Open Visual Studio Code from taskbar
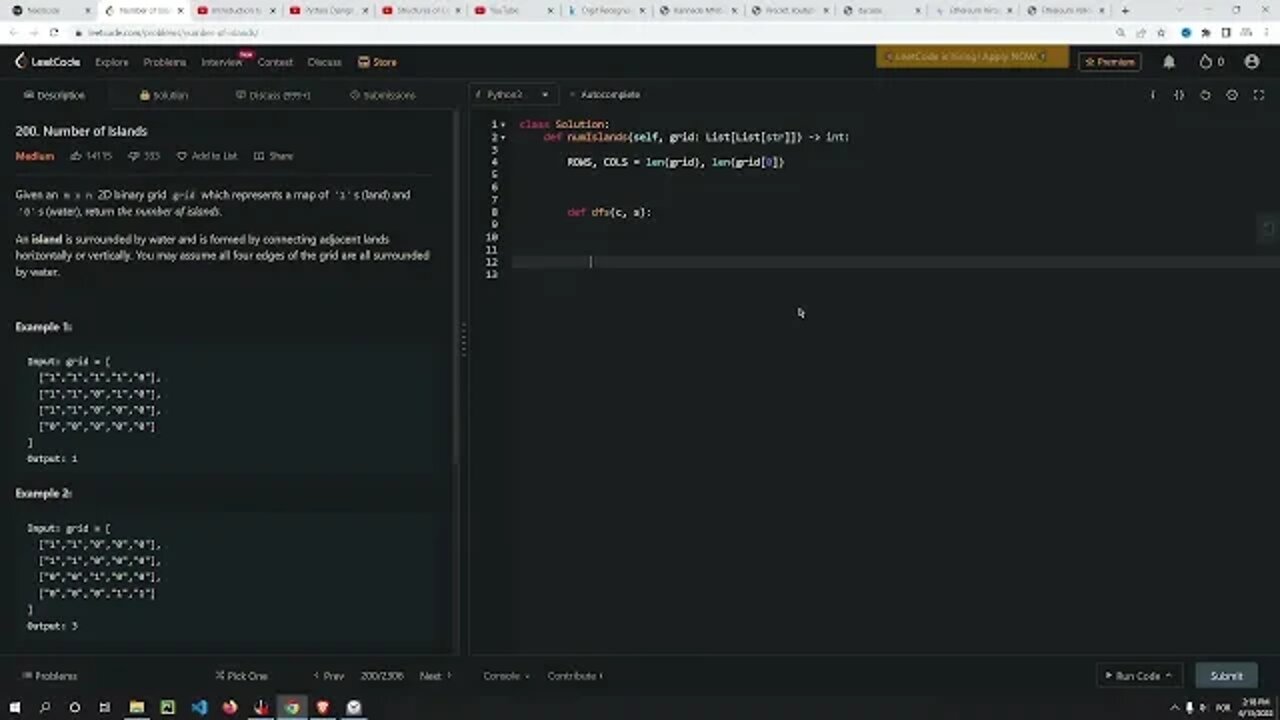Image resolution: width=1280 pixels, height=720 pixels. 199,707
